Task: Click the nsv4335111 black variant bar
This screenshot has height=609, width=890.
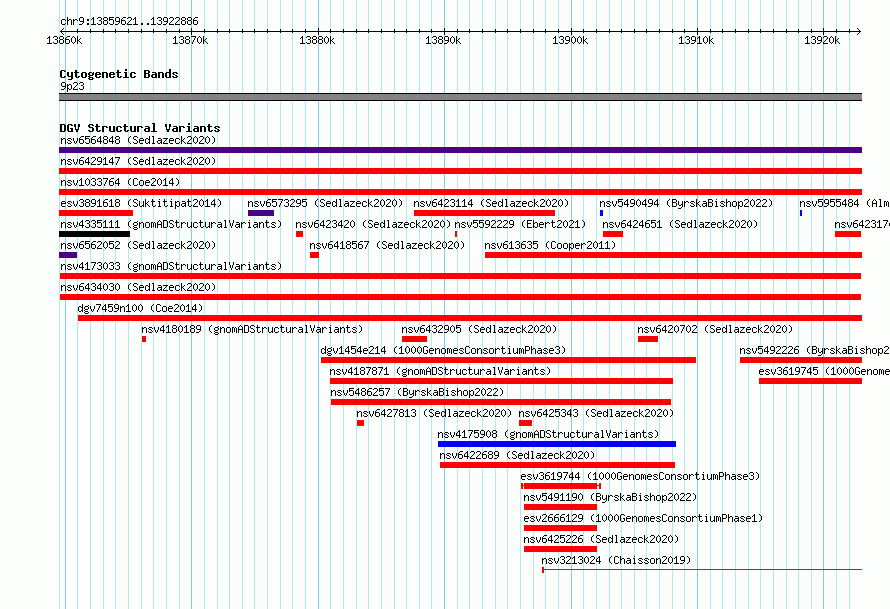Action: 94,234
